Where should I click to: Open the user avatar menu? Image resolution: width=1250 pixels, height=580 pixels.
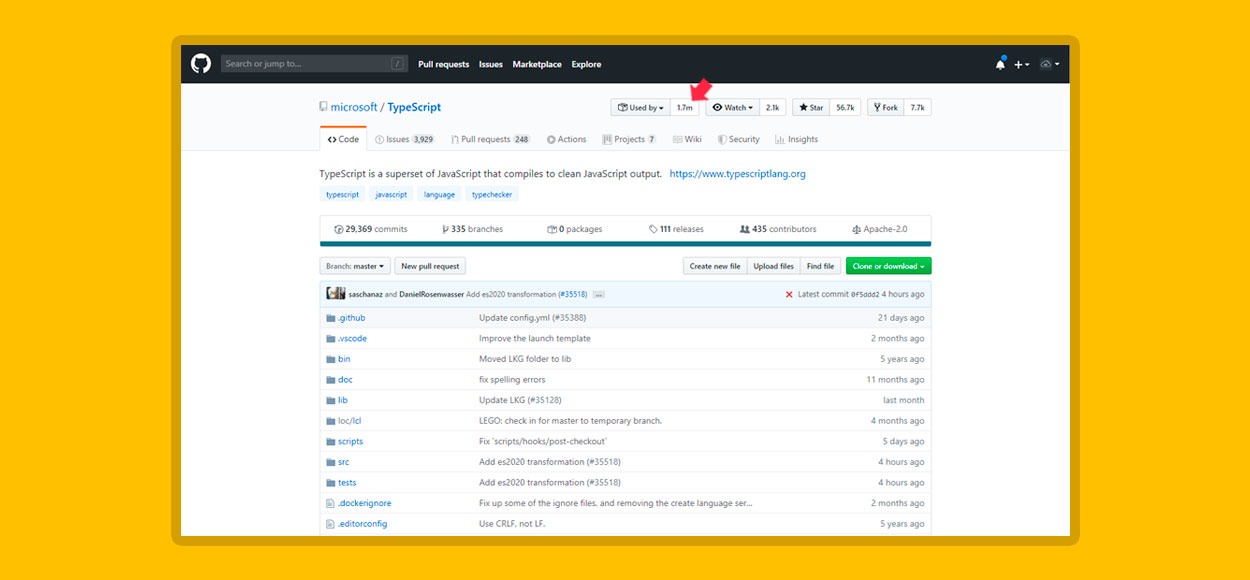(x=1049, y=64)
